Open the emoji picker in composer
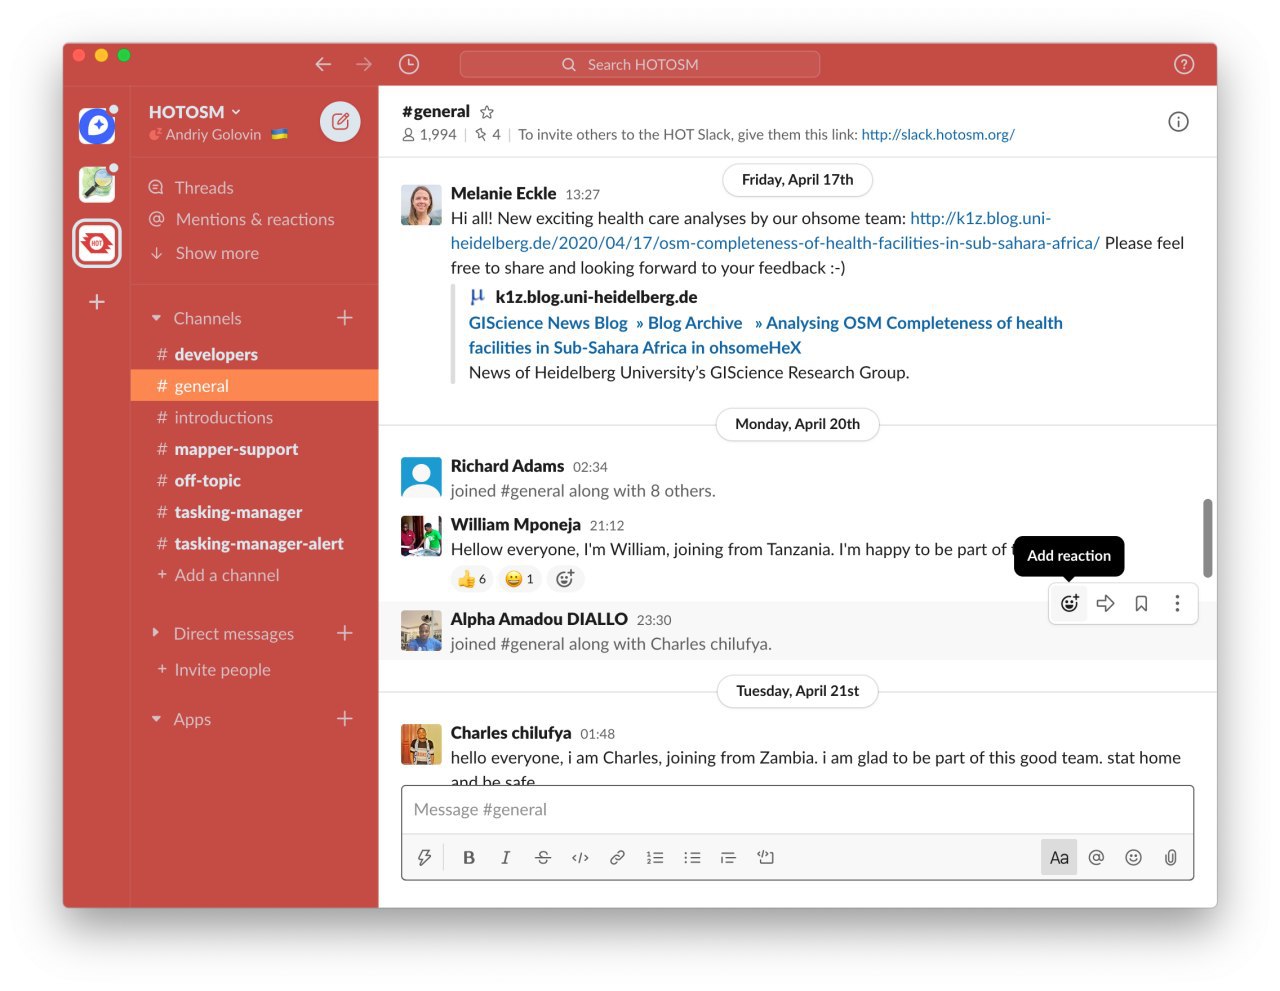This screenshot has width=1280, height=991. (x=1133, y=857)
